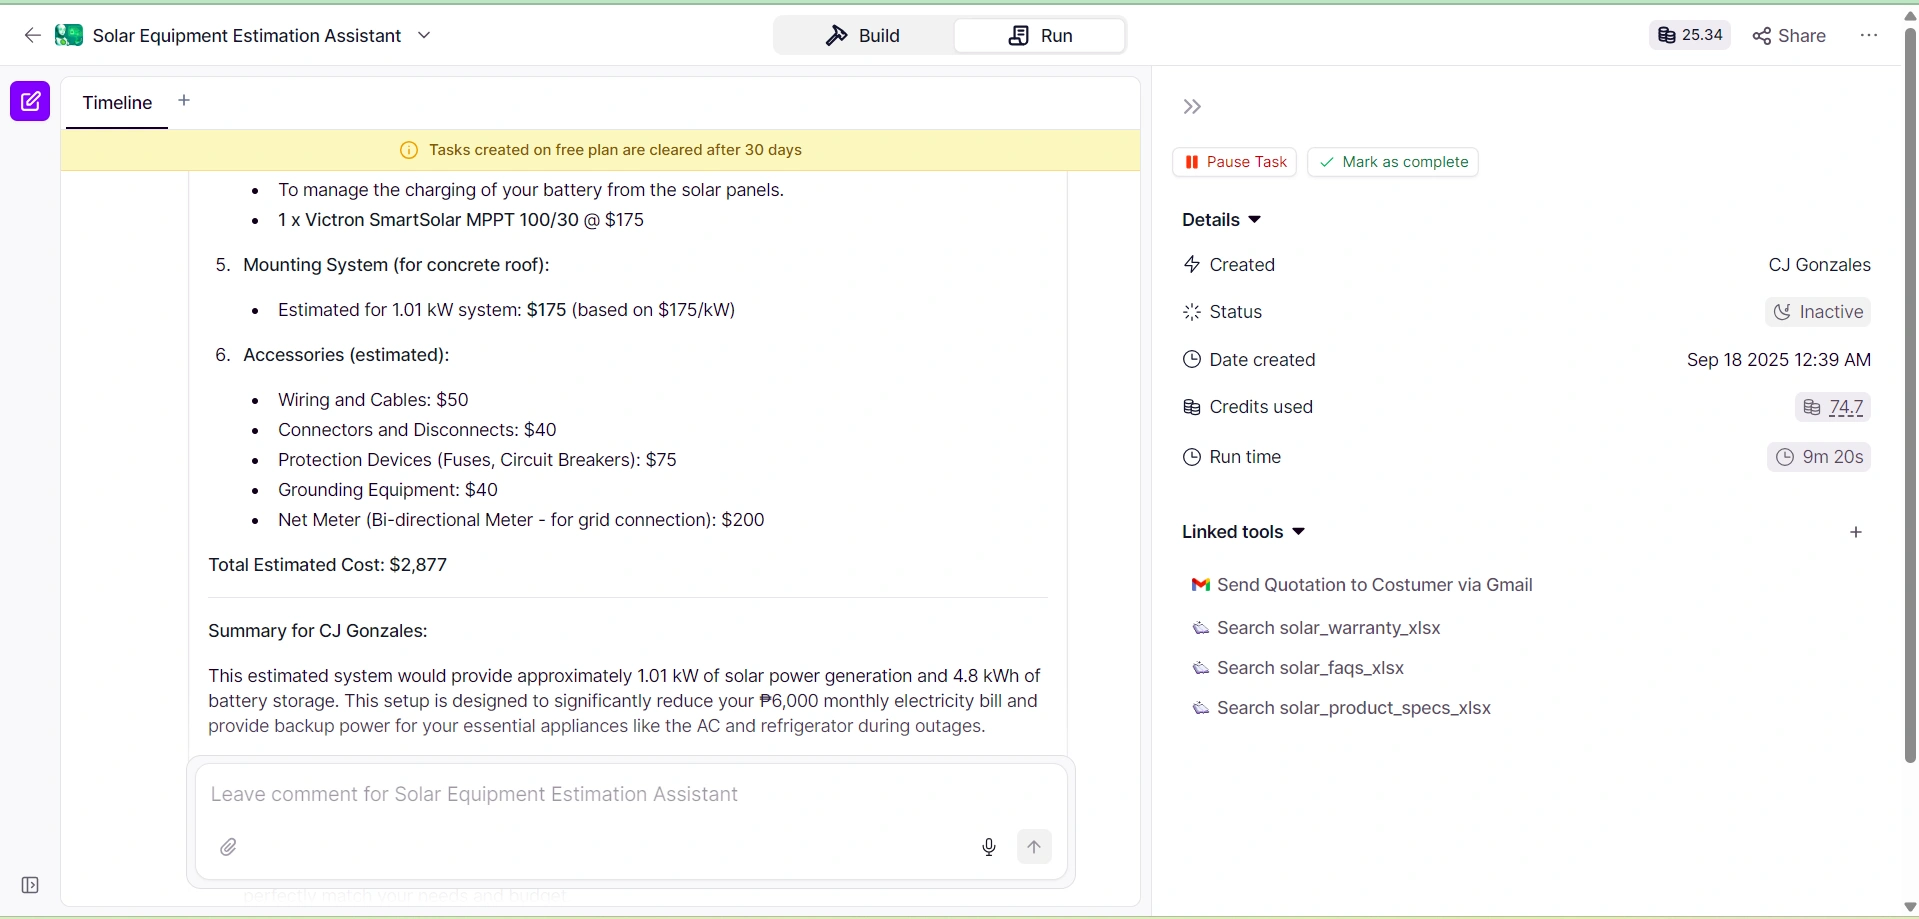Viewport: 1919px width, 919px height.
Task: Add a new linked tool
Action: coord(1855,532)
